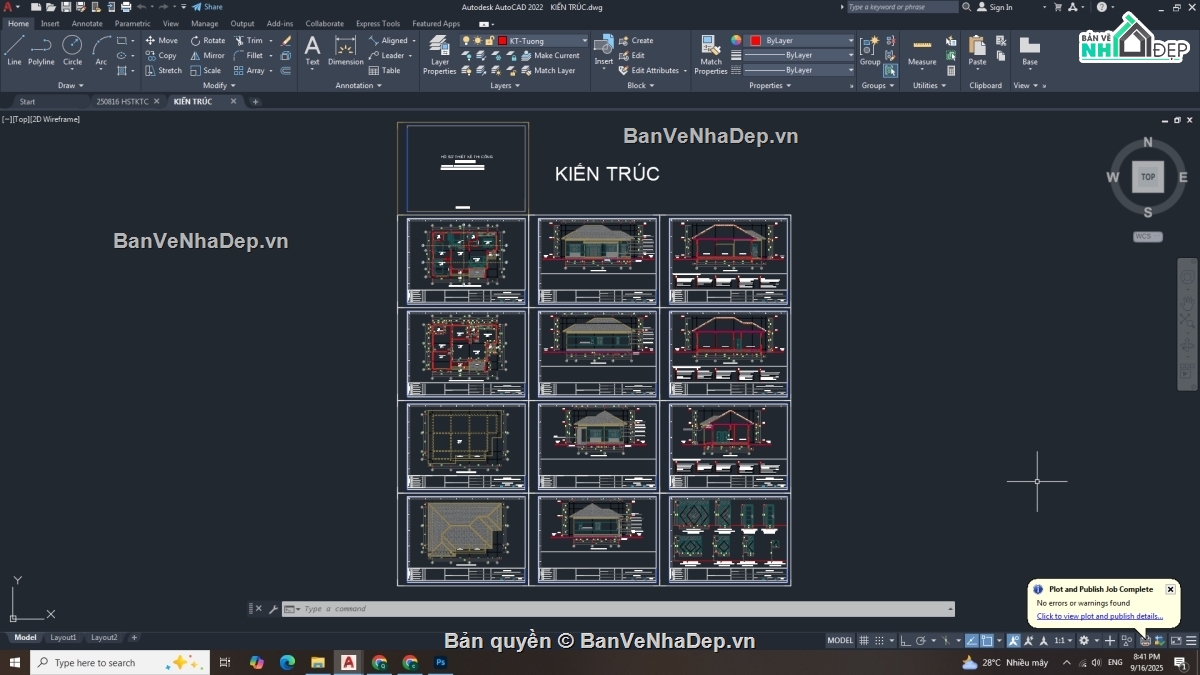
Task: Click the Make Current layer button
Action: (550, 56)
